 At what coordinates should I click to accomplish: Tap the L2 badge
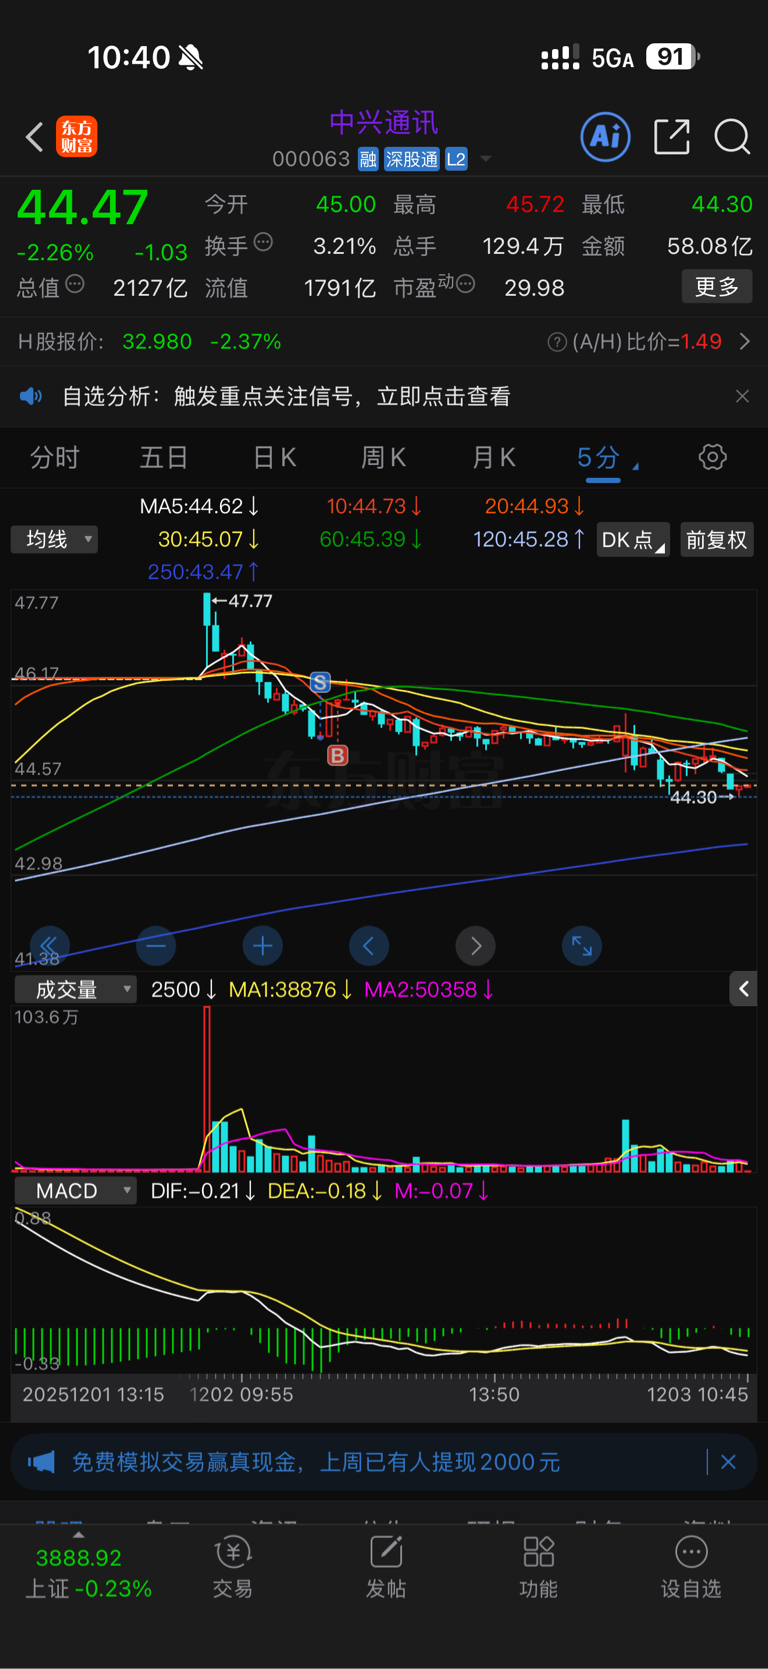click(456, 159)
